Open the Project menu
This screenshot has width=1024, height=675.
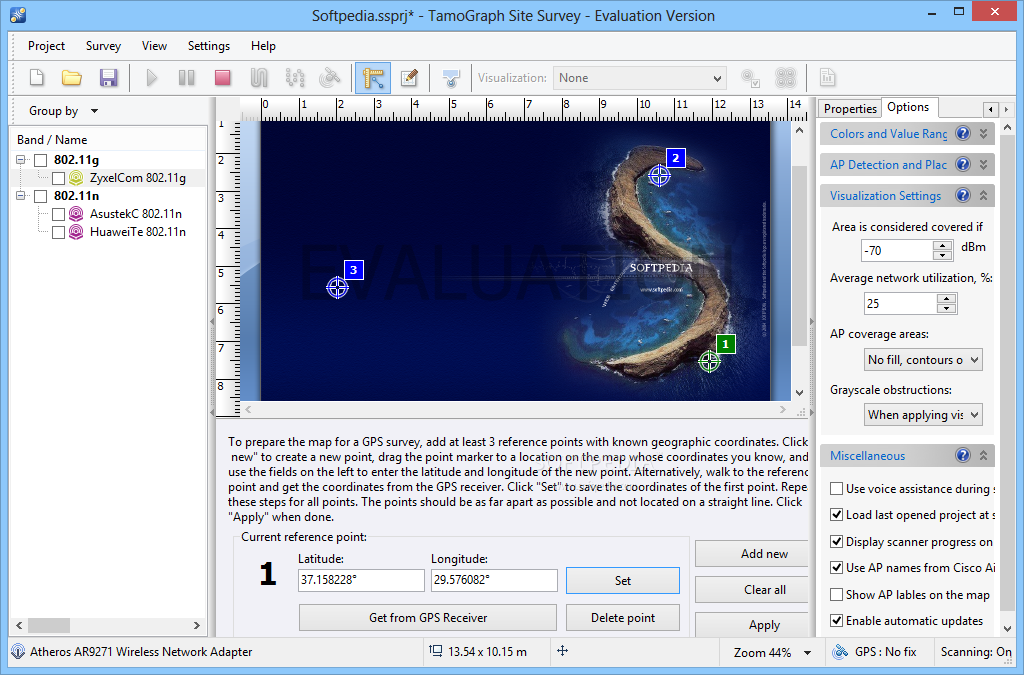click(46, 46)
